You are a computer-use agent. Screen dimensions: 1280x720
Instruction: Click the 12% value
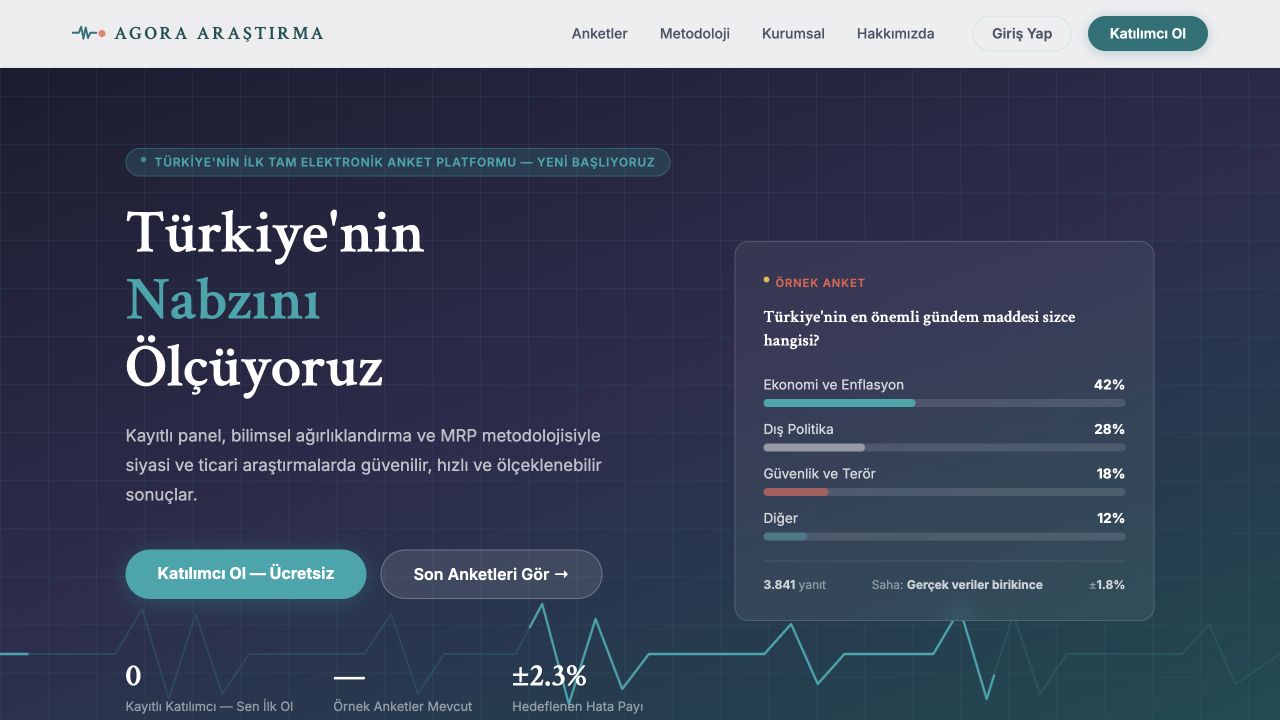click(1110, 518)
